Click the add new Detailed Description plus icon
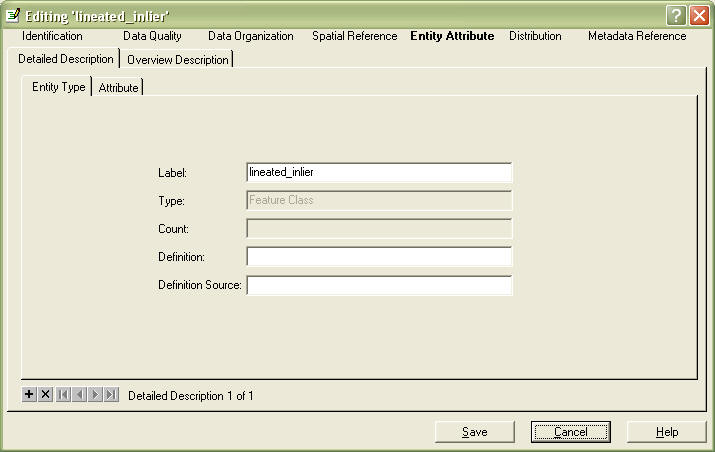This screenshot has height=452, width=715. pyautogui.click(x=29, y=395)
